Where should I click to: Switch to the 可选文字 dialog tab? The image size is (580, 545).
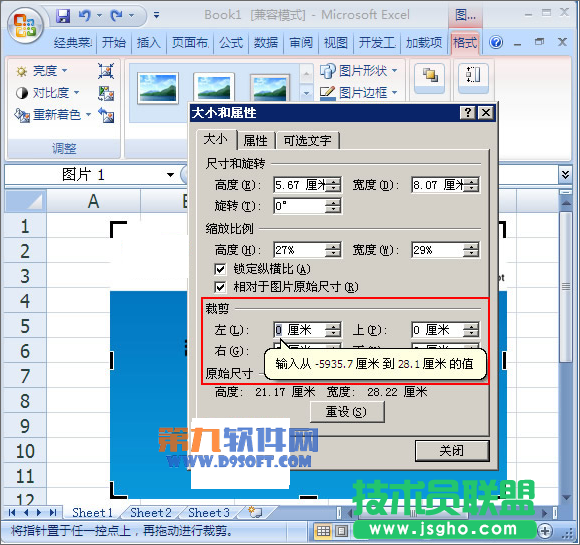click(x=307, y=141)
